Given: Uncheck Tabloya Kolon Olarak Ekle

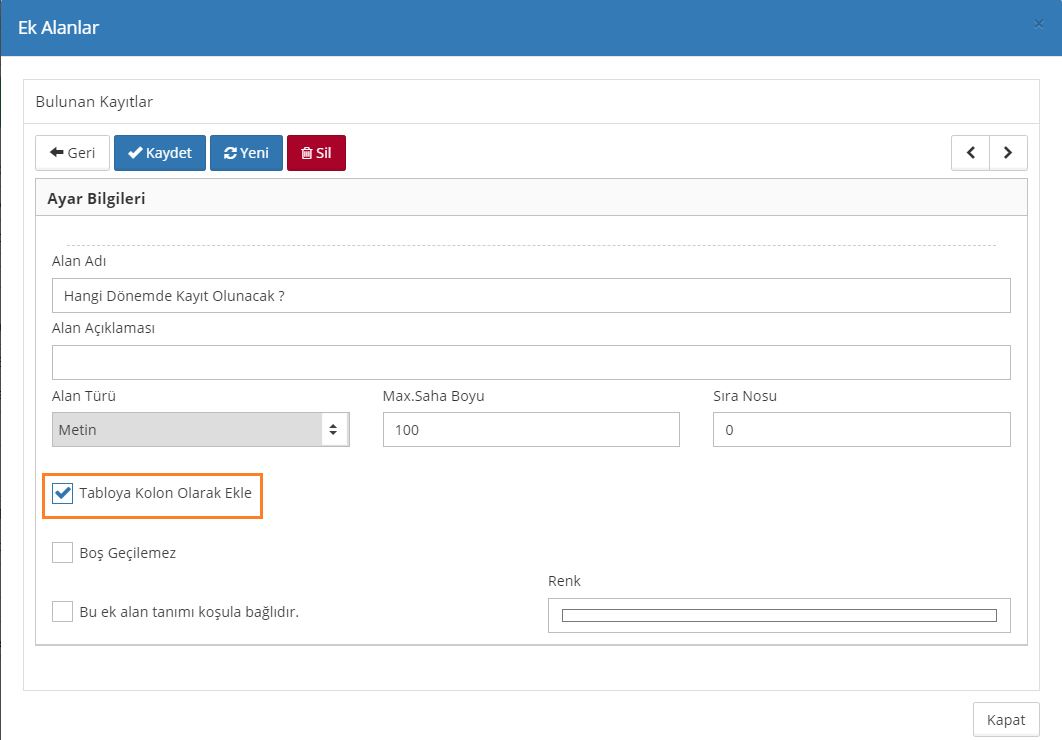Looking at the screenshot, I should click(63, 493).
